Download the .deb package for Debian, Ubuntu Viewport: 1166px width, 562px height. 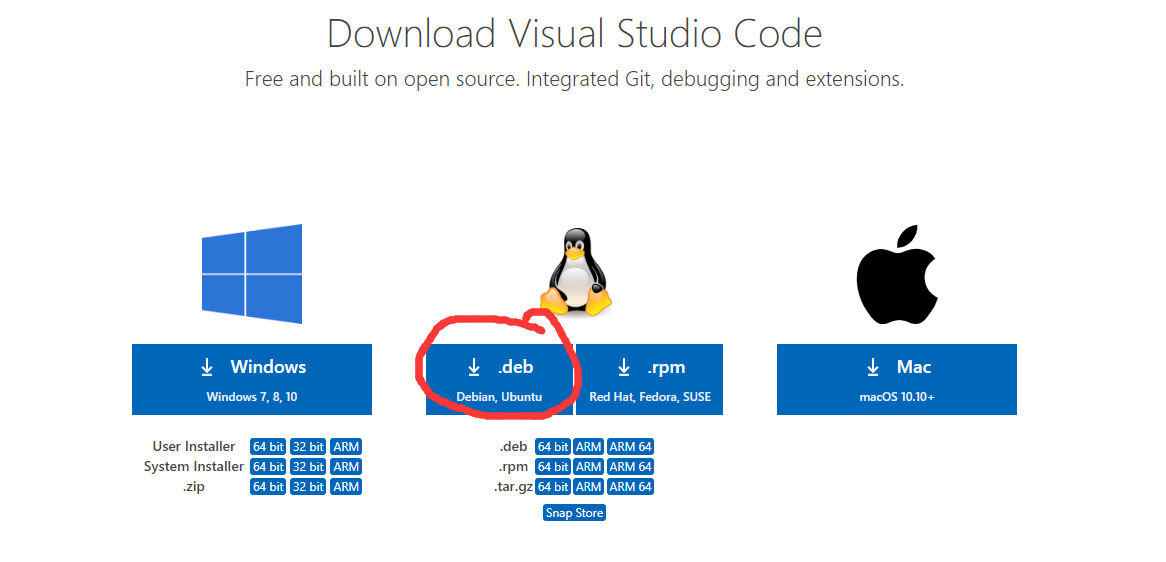(499, 379)
